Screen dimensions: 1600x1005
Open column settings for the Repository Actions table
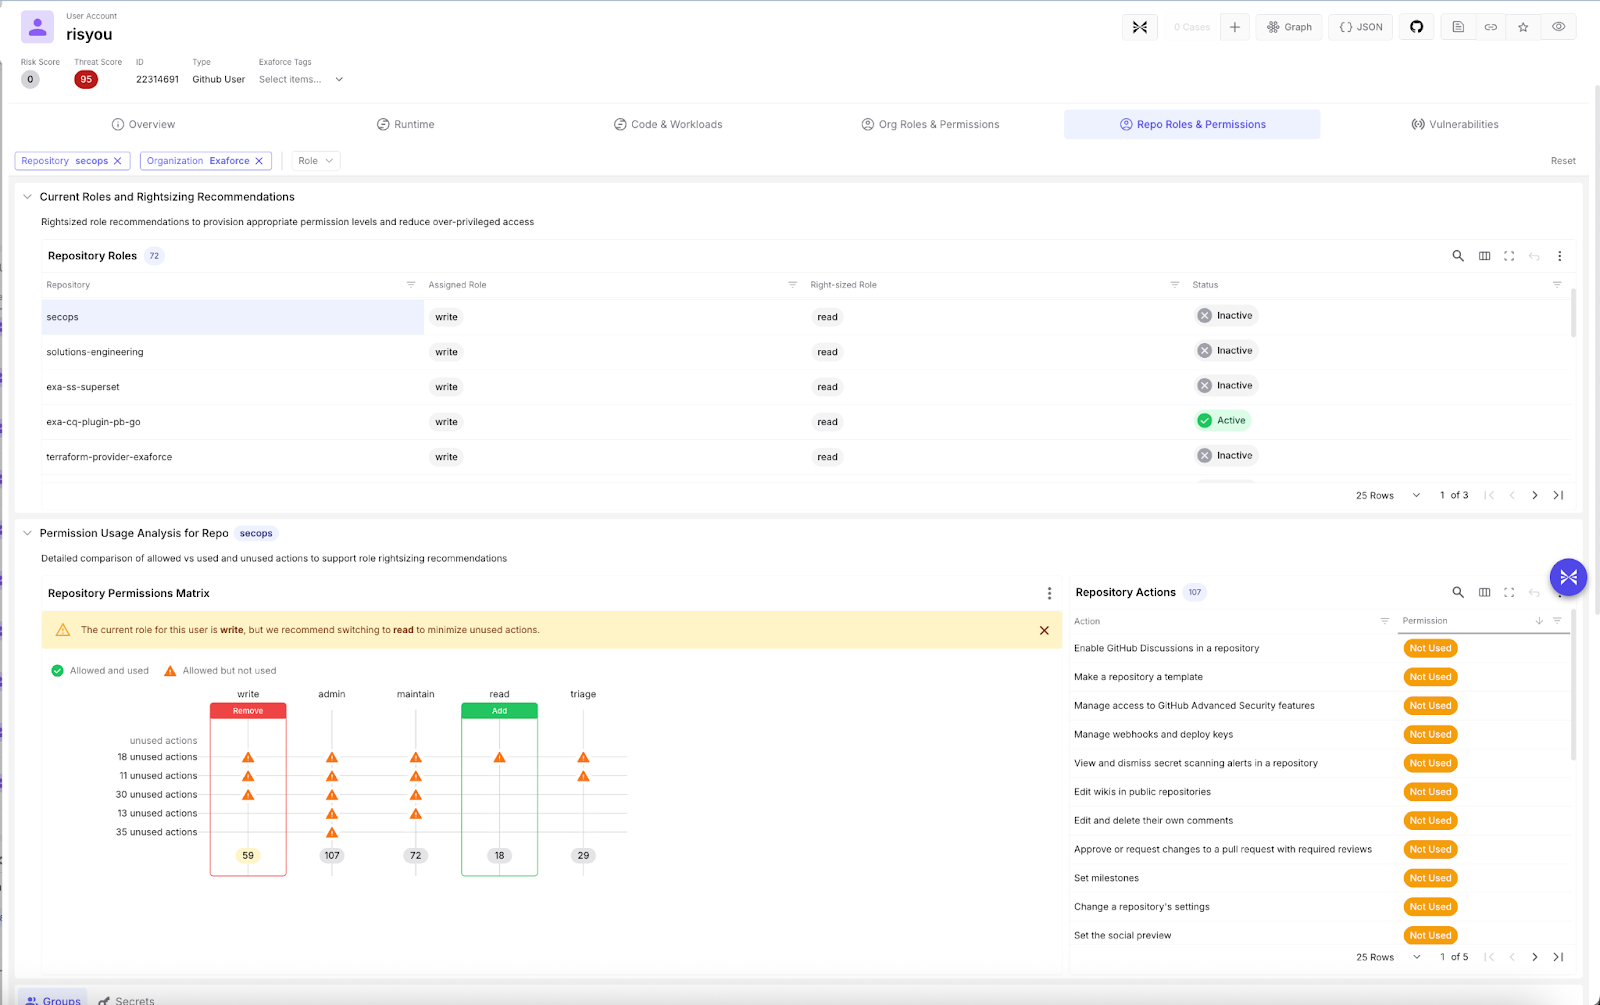tap(1484, 592)
